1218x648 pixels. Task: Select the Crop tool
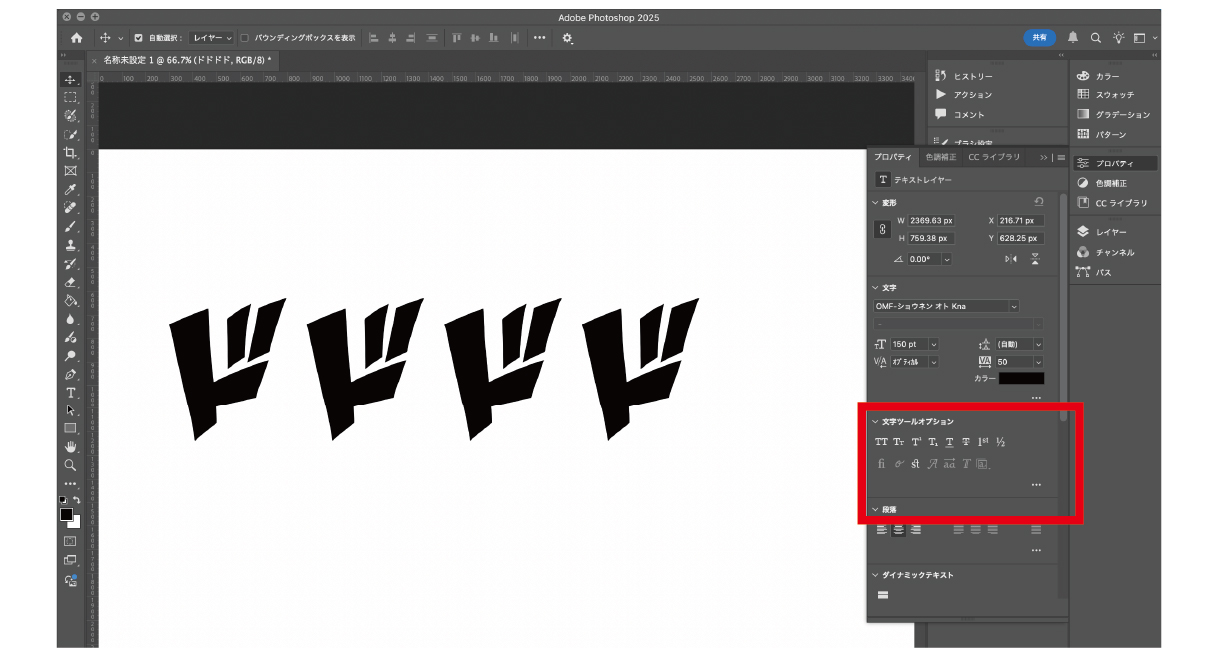click(x=70, y=153)
